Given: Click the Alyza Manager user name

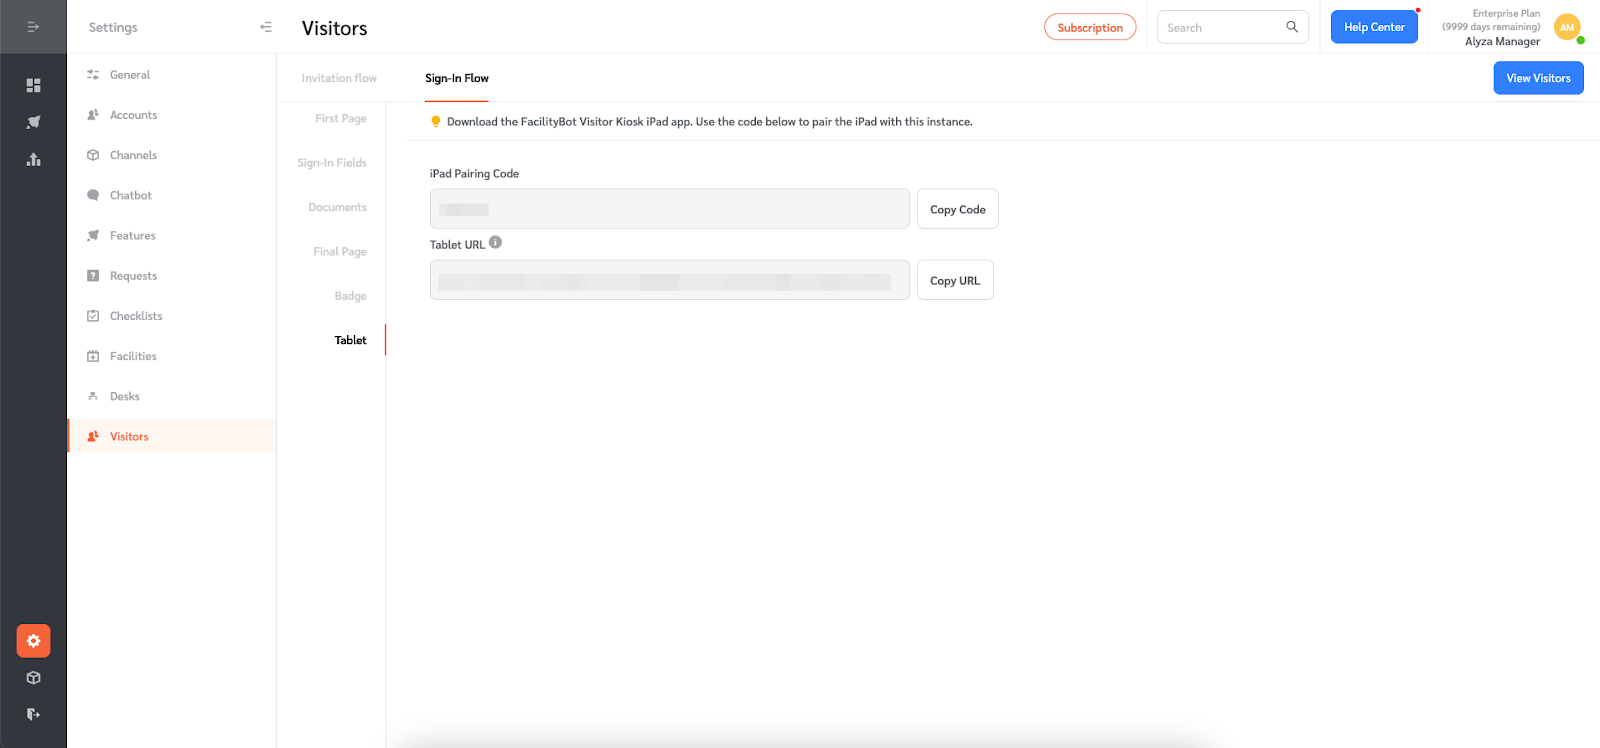Looking at the screenshot, I should coord(1502,41).
